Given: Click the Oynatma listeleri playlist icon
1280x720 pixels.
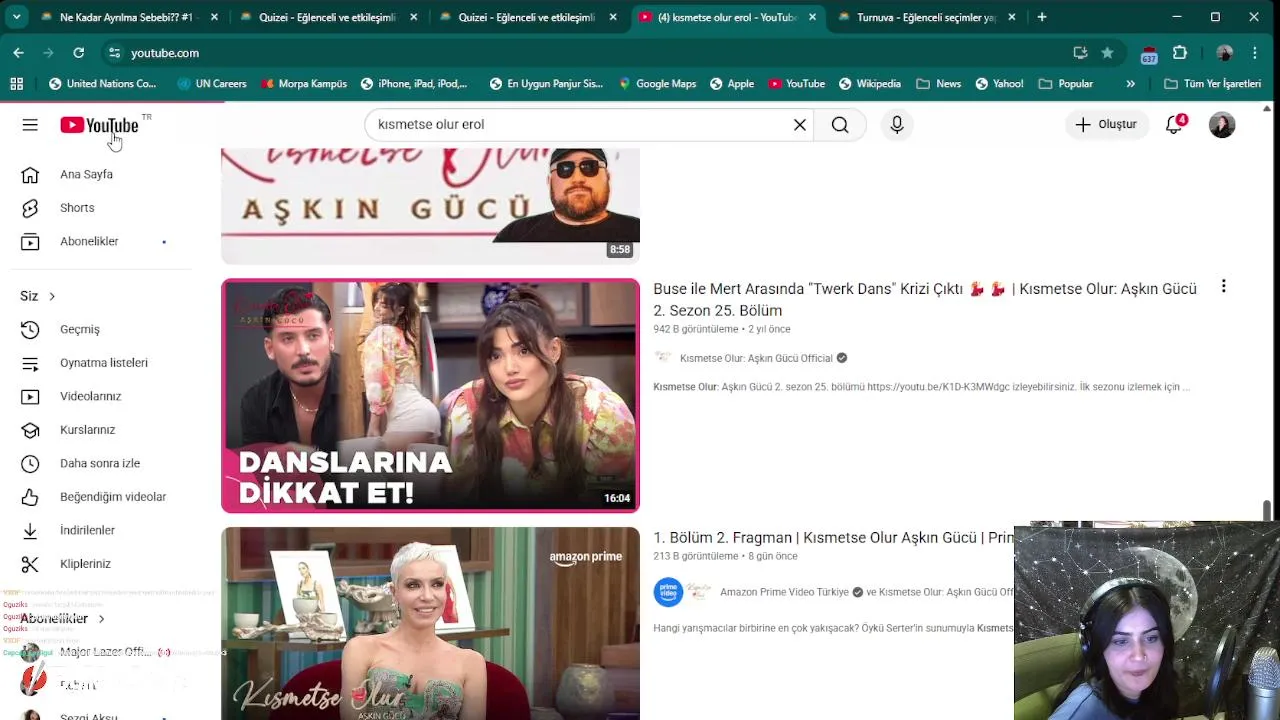Looking at the screenshot, I should click(x=30, y=363).
